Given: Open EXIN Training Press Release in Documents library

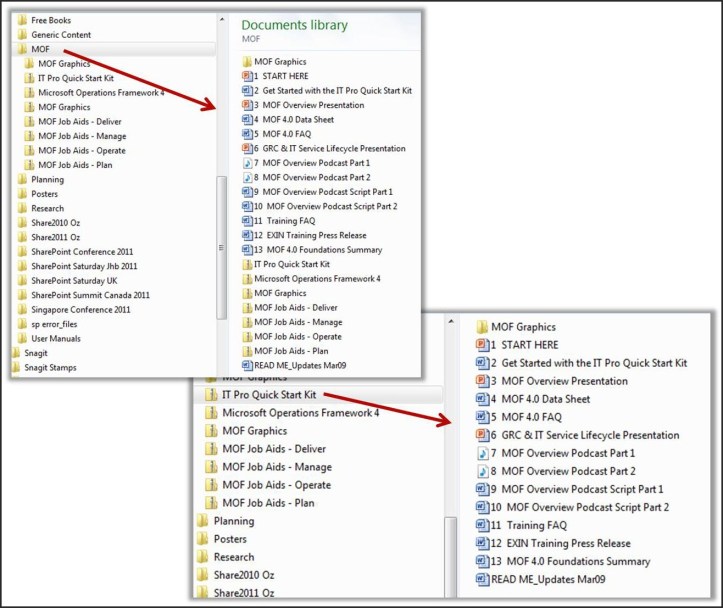Looking at the screenshot, I should [306, 235].
